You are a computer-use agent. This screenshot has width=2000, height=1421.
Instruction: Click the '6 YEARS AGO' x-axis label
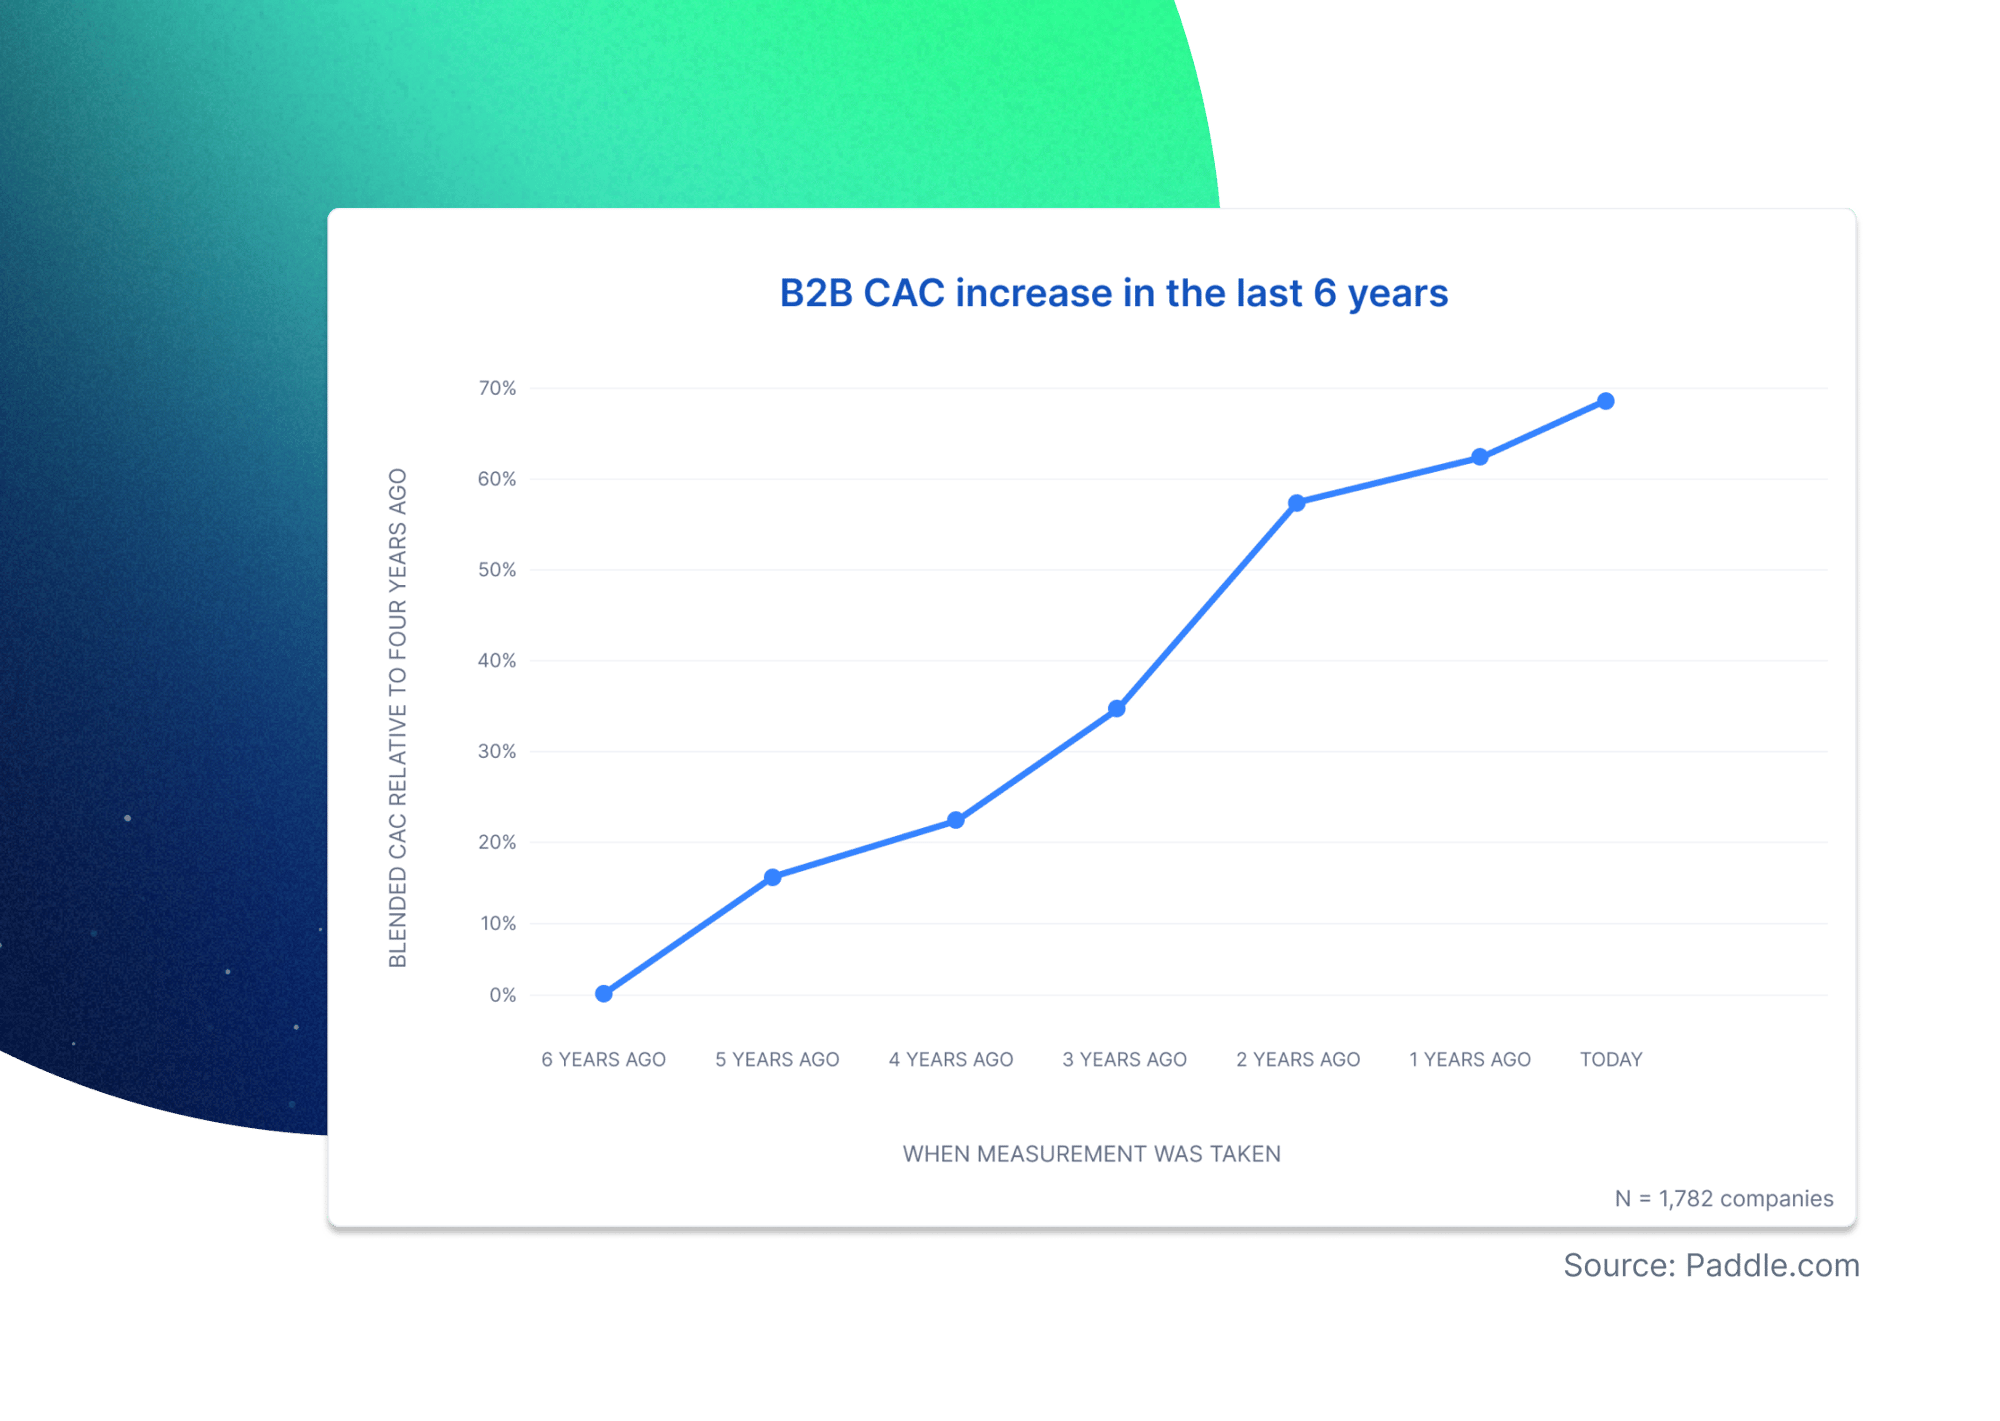tap(604, 1060)
